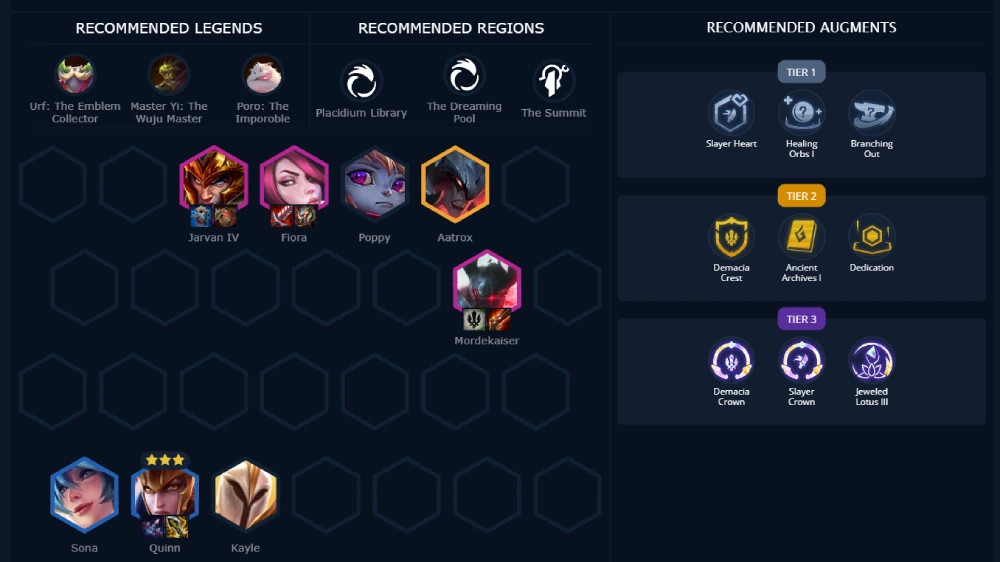Viewport: 1000px width, 562px height.
Task: Open the Ancient Archives I augment
Action: [802, 237]
